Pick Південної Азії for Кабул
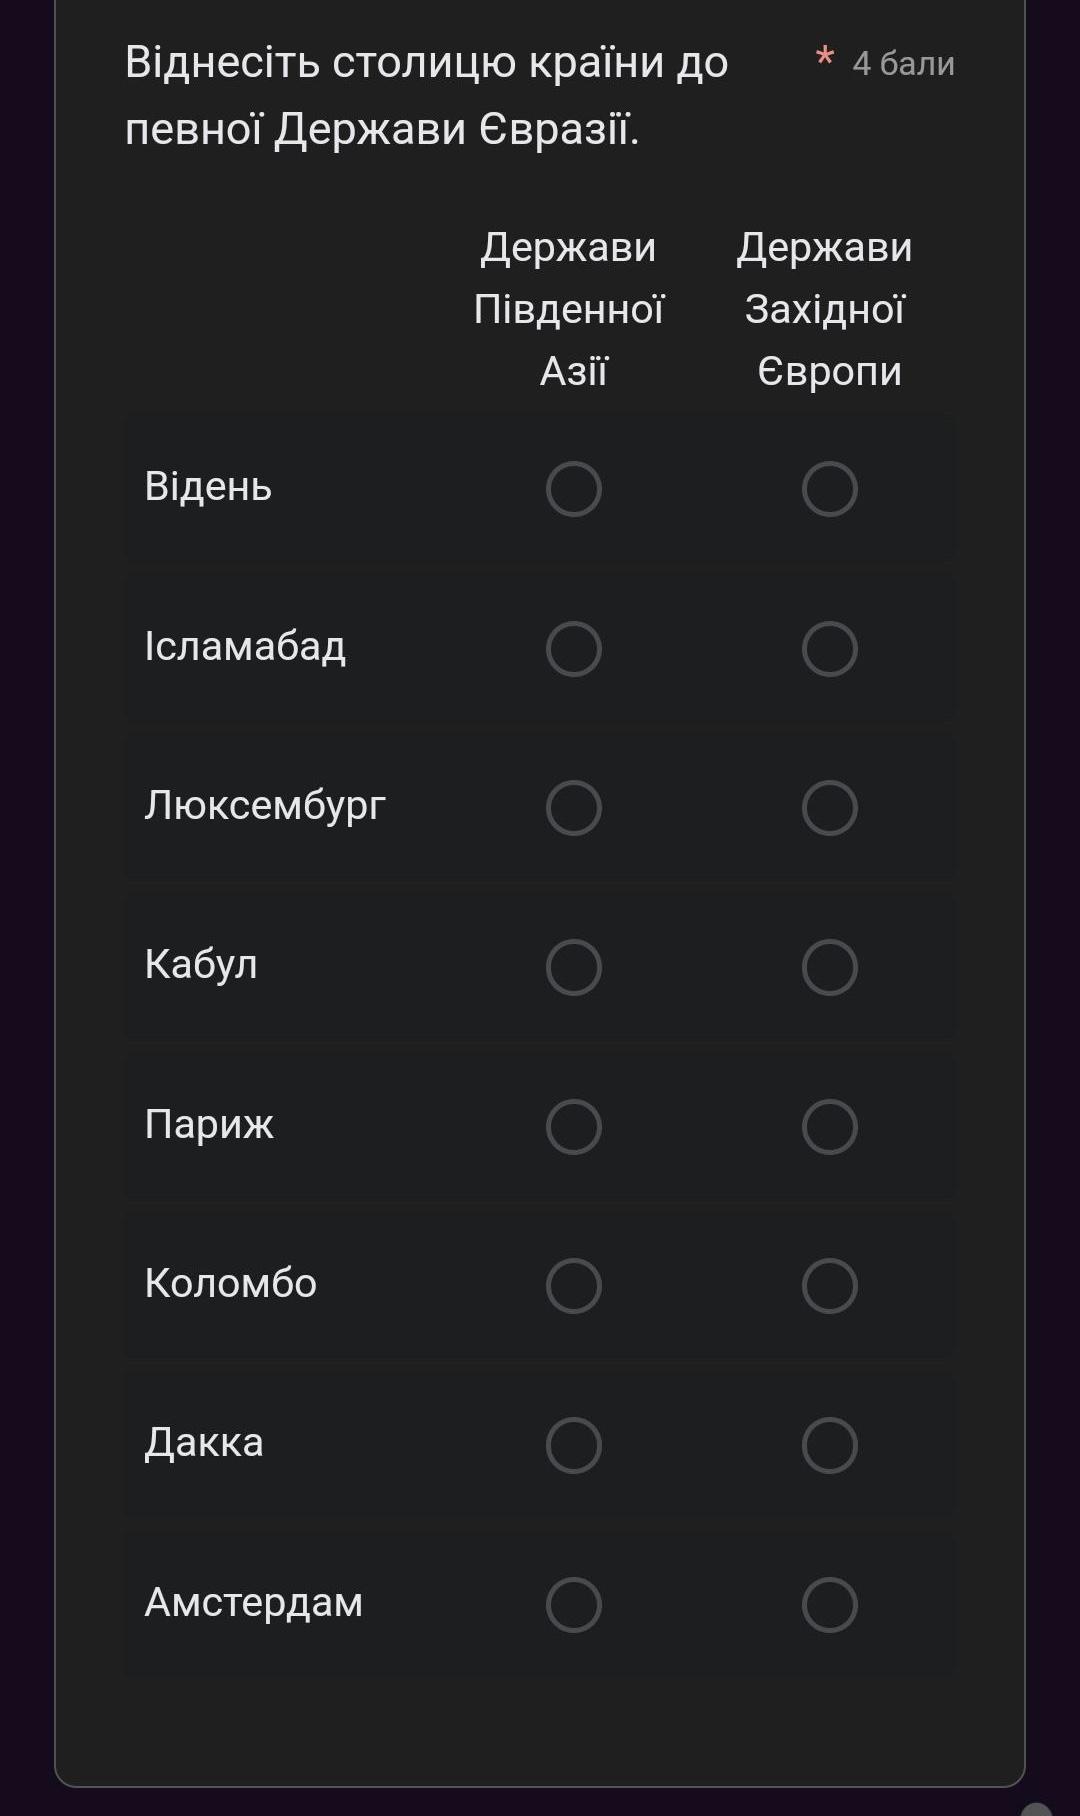The height and width of the screenshot is (1816, 1080). tap(573, 967)
